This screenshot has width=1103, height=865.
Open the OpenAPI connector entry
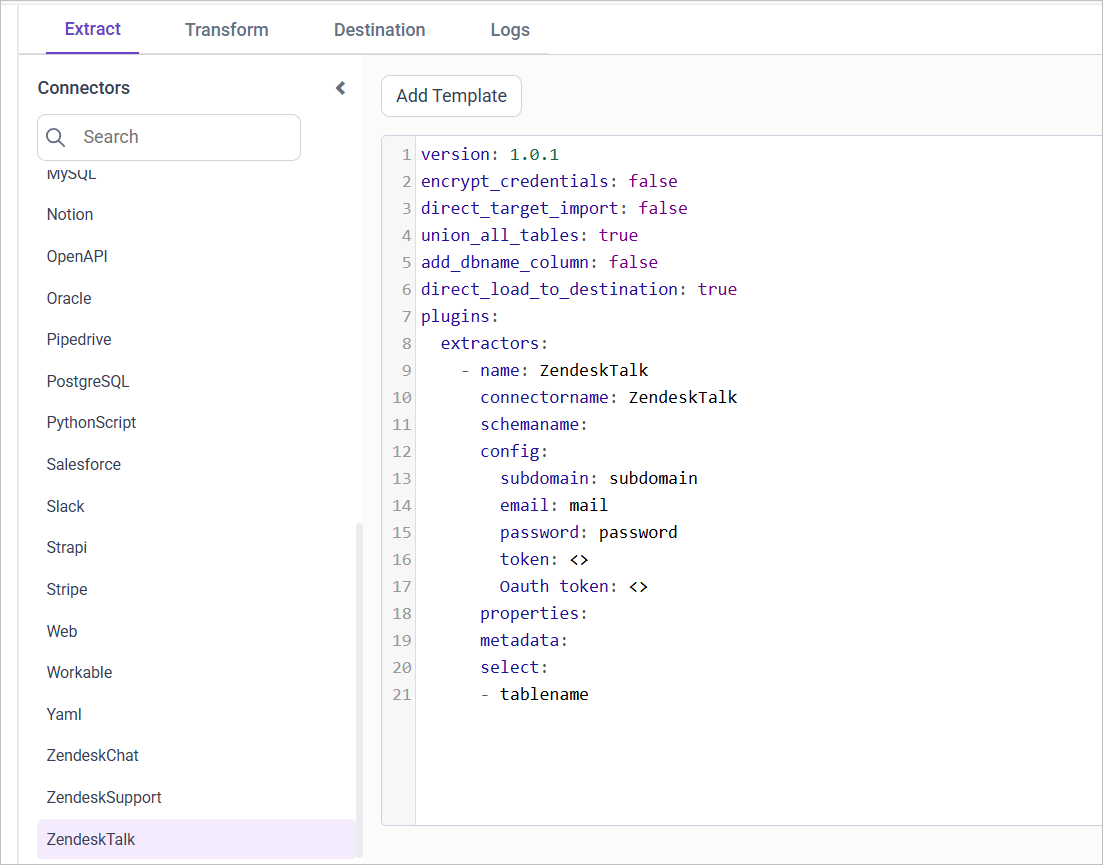click(x=77, y=256)
